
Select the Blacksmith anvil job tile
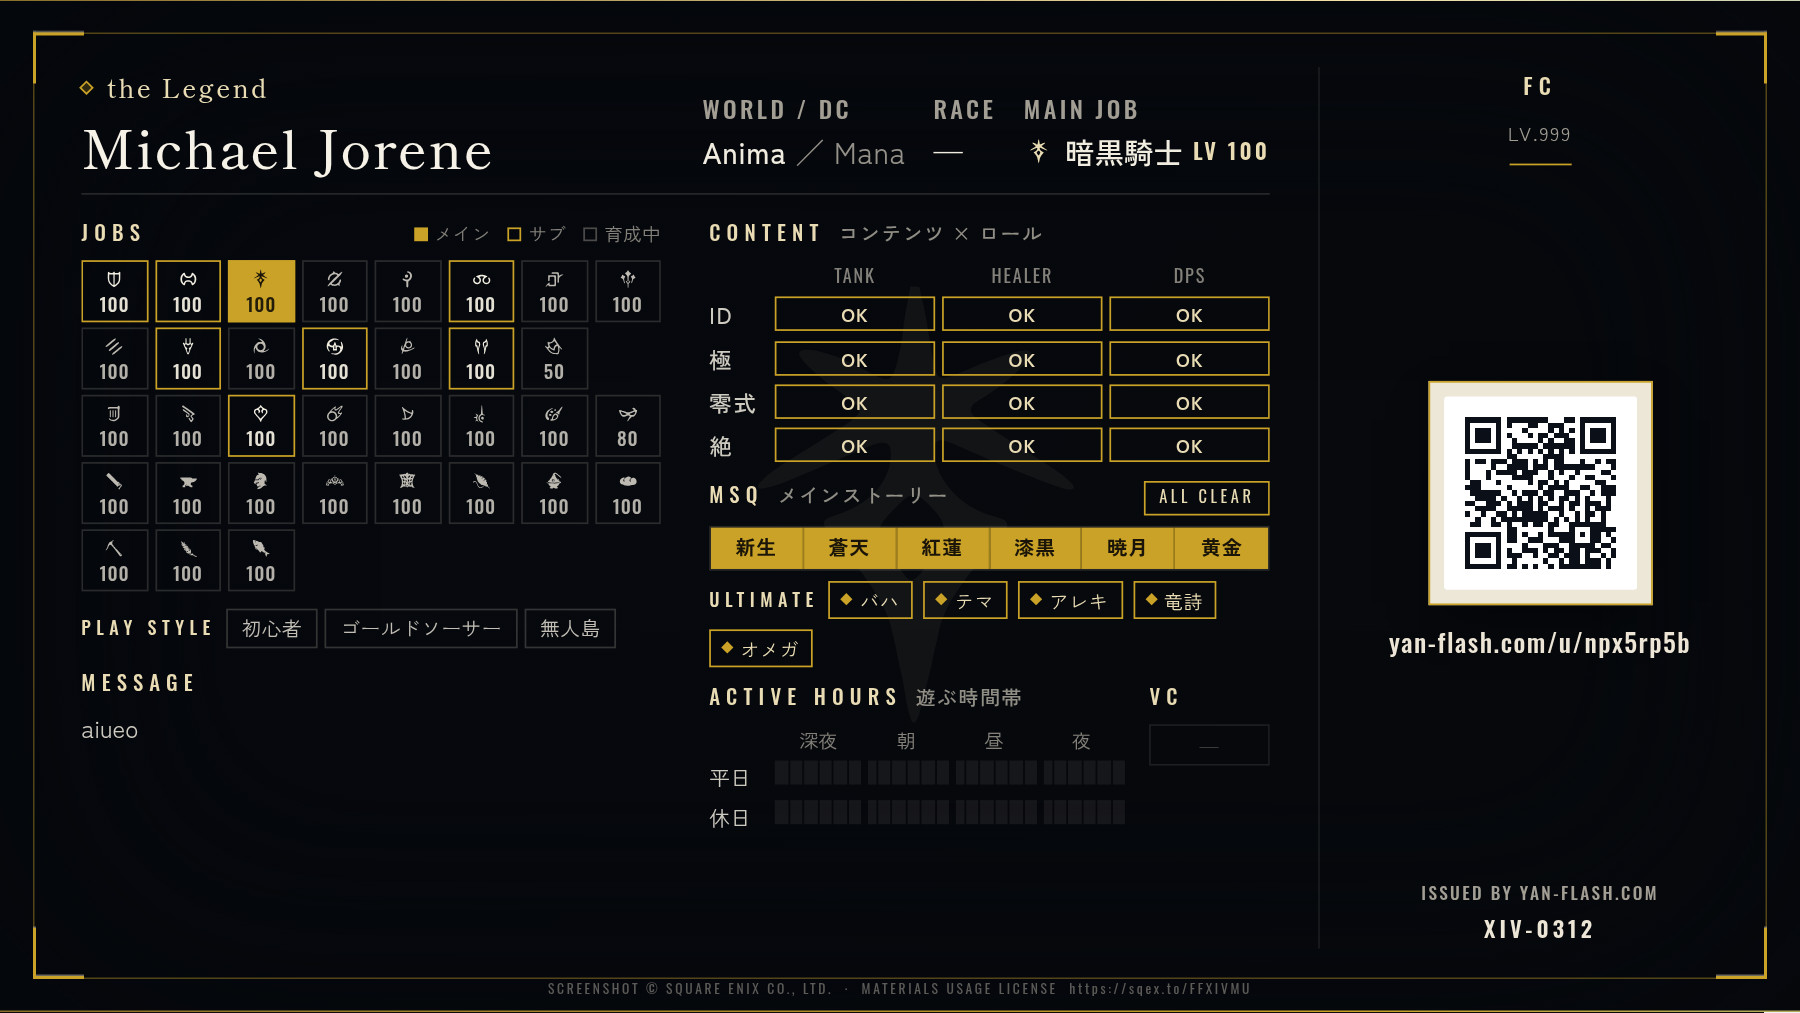187,493
